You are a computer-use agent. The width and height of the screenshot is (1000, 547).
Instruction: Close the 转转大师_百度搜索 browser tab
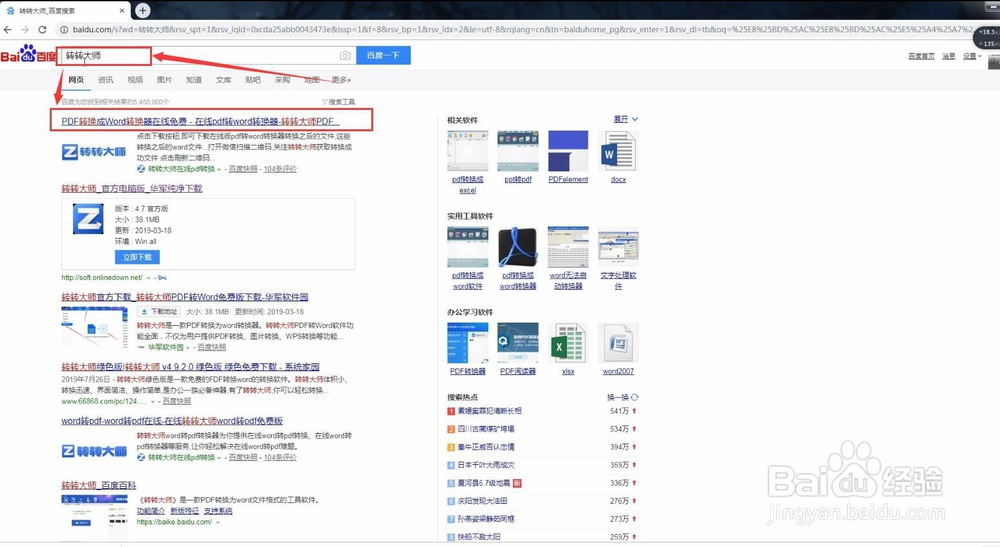click(x=122, y=11)
